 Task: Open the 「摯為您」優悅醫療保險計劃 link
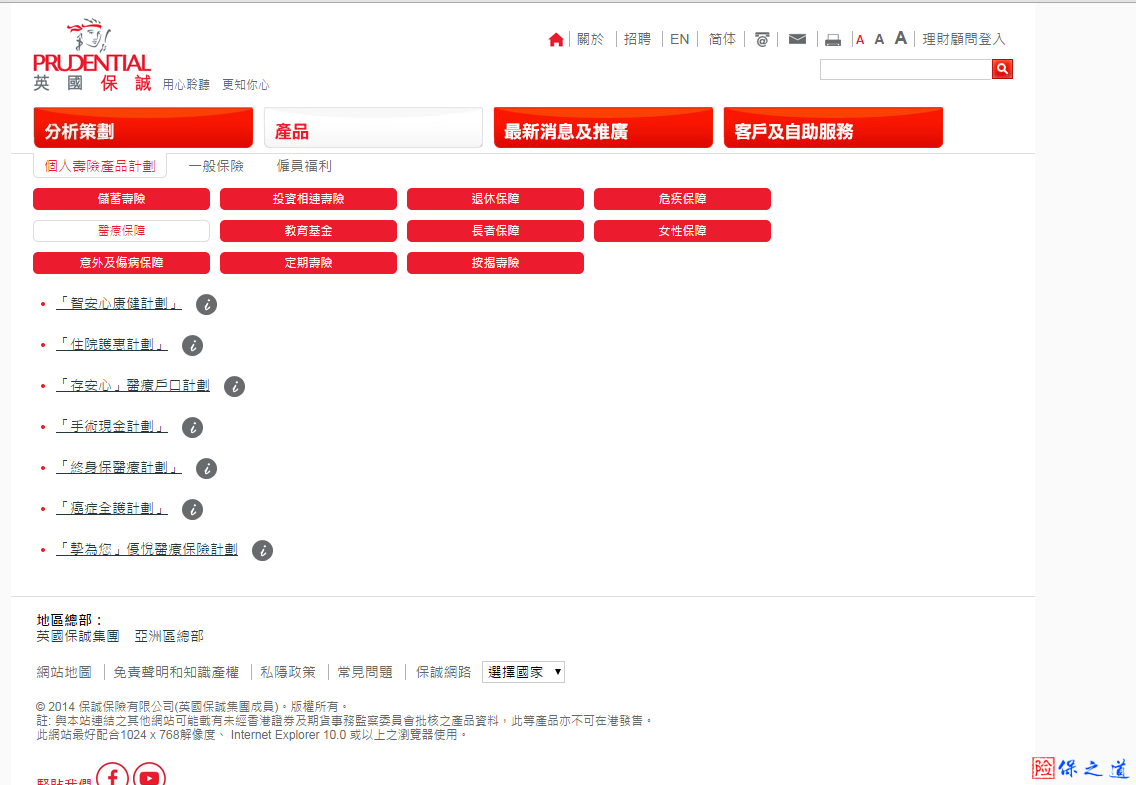[x=147, y=550]
